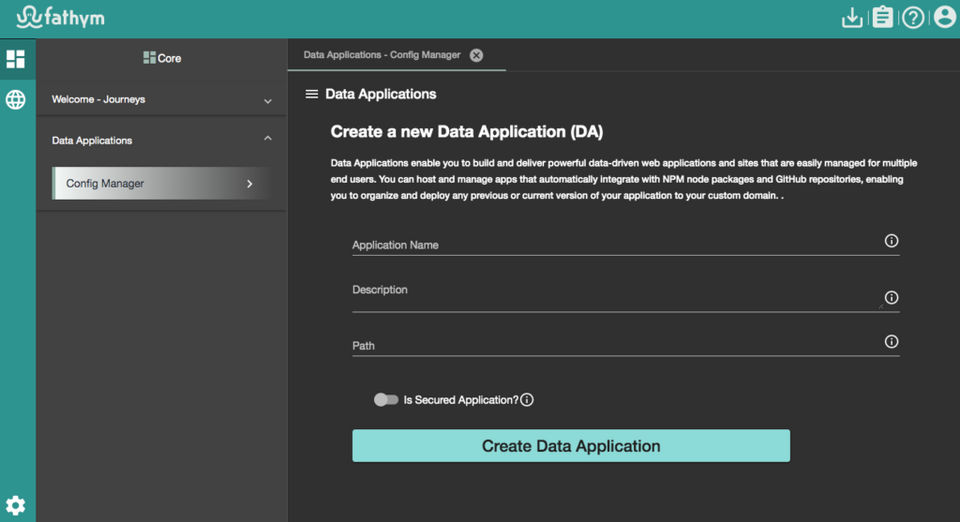The image size is (960, 522).
Task: Select the dashboard grid icon in sidebar
Action: 16,58
